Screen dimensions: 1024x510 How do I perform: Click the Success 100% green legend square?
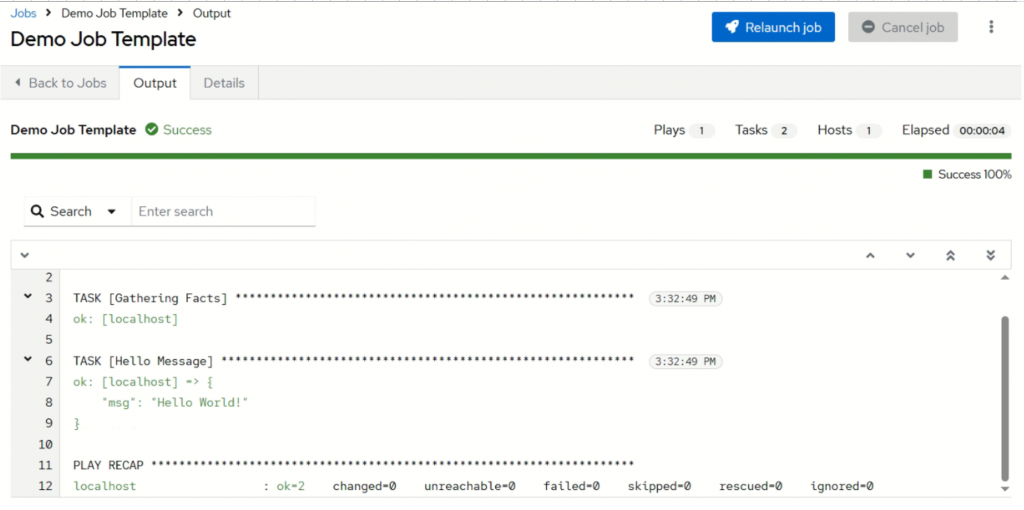pos(927,174)
